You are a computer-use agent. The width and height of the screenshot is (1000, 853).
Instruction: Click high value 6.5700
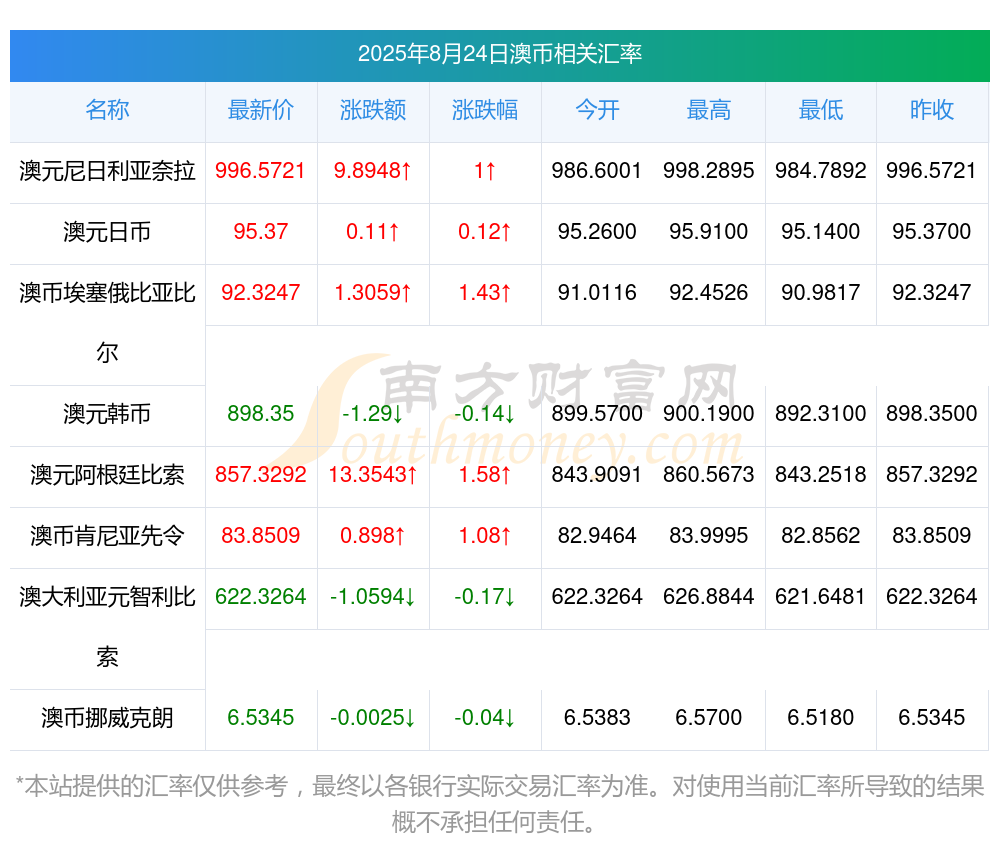pos(709,718)
